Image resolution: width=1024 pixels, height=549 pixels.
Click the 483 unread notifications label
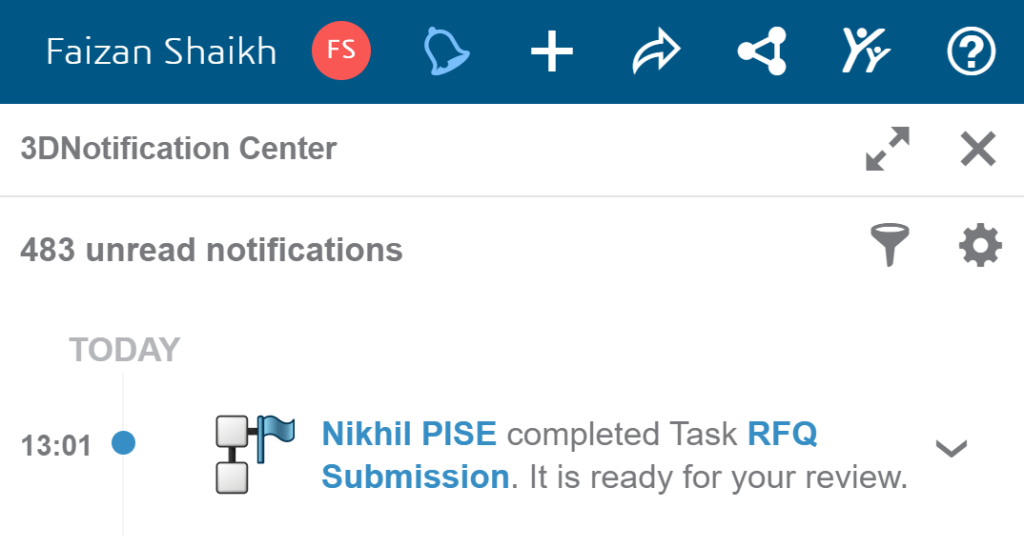[x=212, y=250]
